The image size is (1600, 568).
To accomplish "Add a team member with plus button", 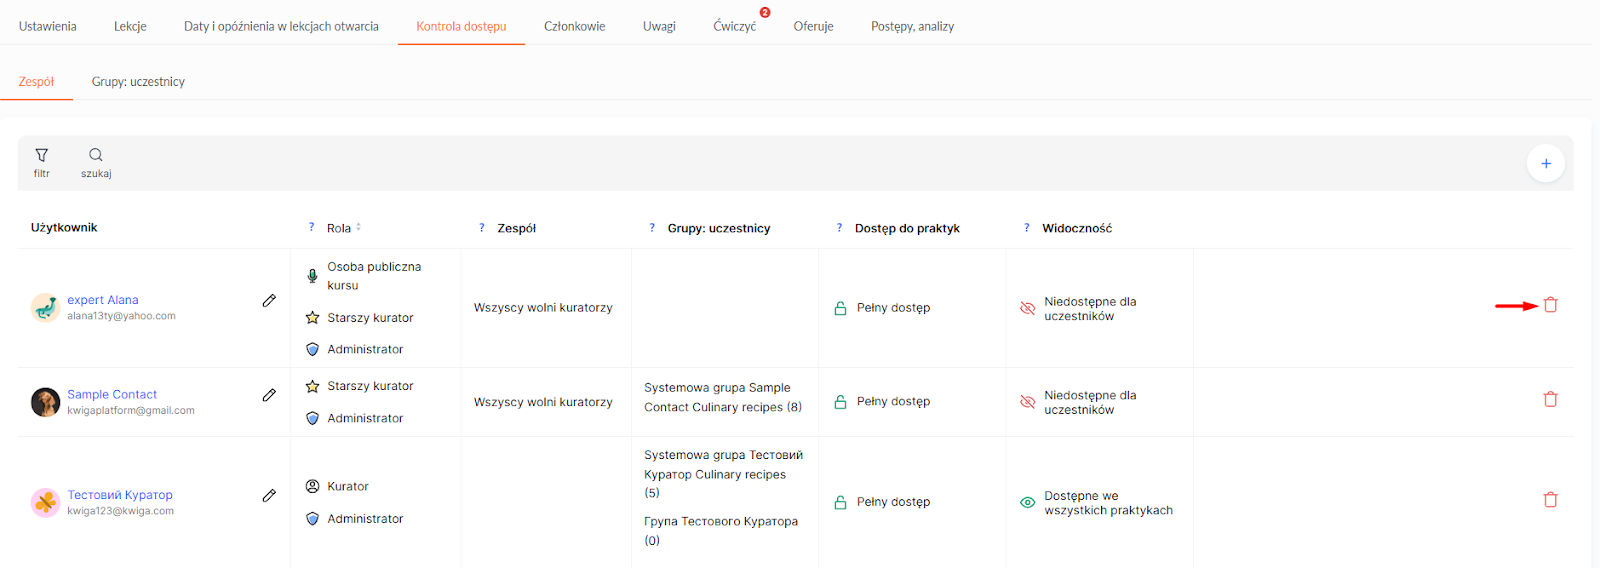I will pyautogui.click(x=1545, y=163).
